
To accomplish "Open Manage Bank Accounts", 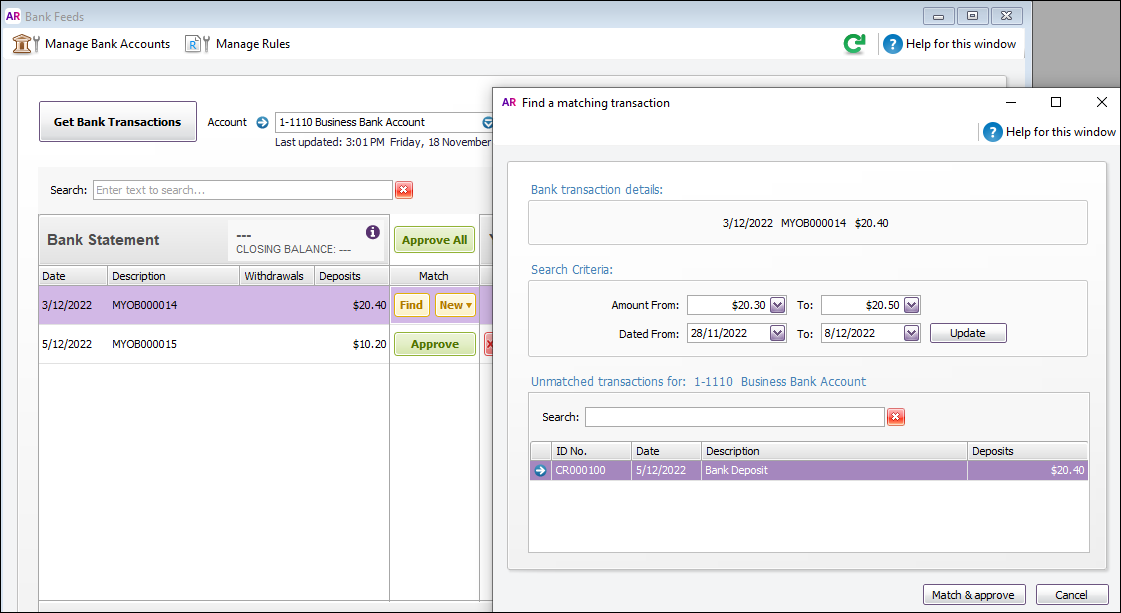I will pos(92,44).
